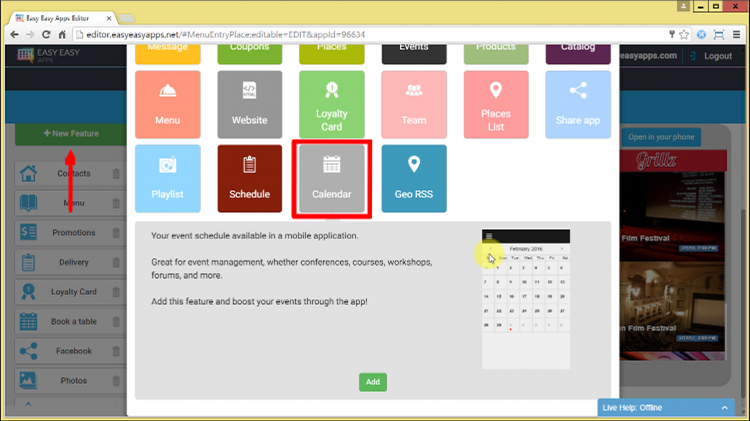Go to next month in calendar preview
This screenshot has width=750, height=421.
(562, 249)
